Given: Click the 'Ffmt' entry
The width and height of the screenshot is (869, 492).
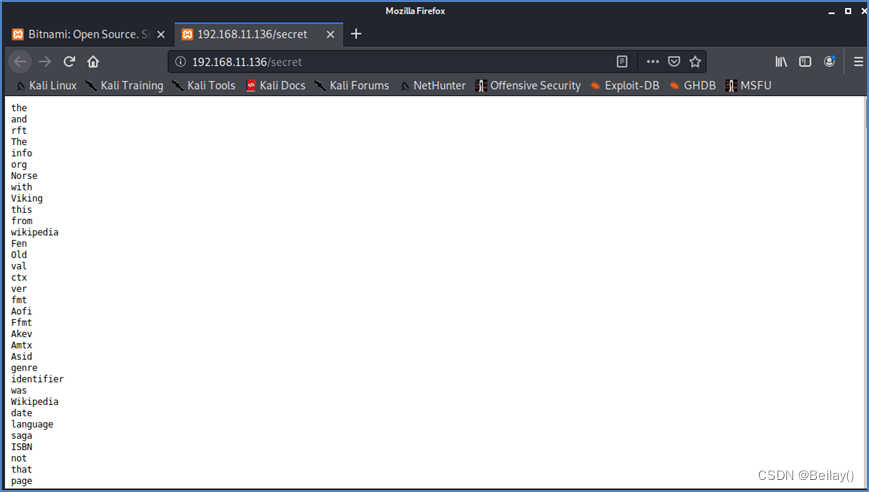Looking at the screenshot, I should [x=22, y=322].
